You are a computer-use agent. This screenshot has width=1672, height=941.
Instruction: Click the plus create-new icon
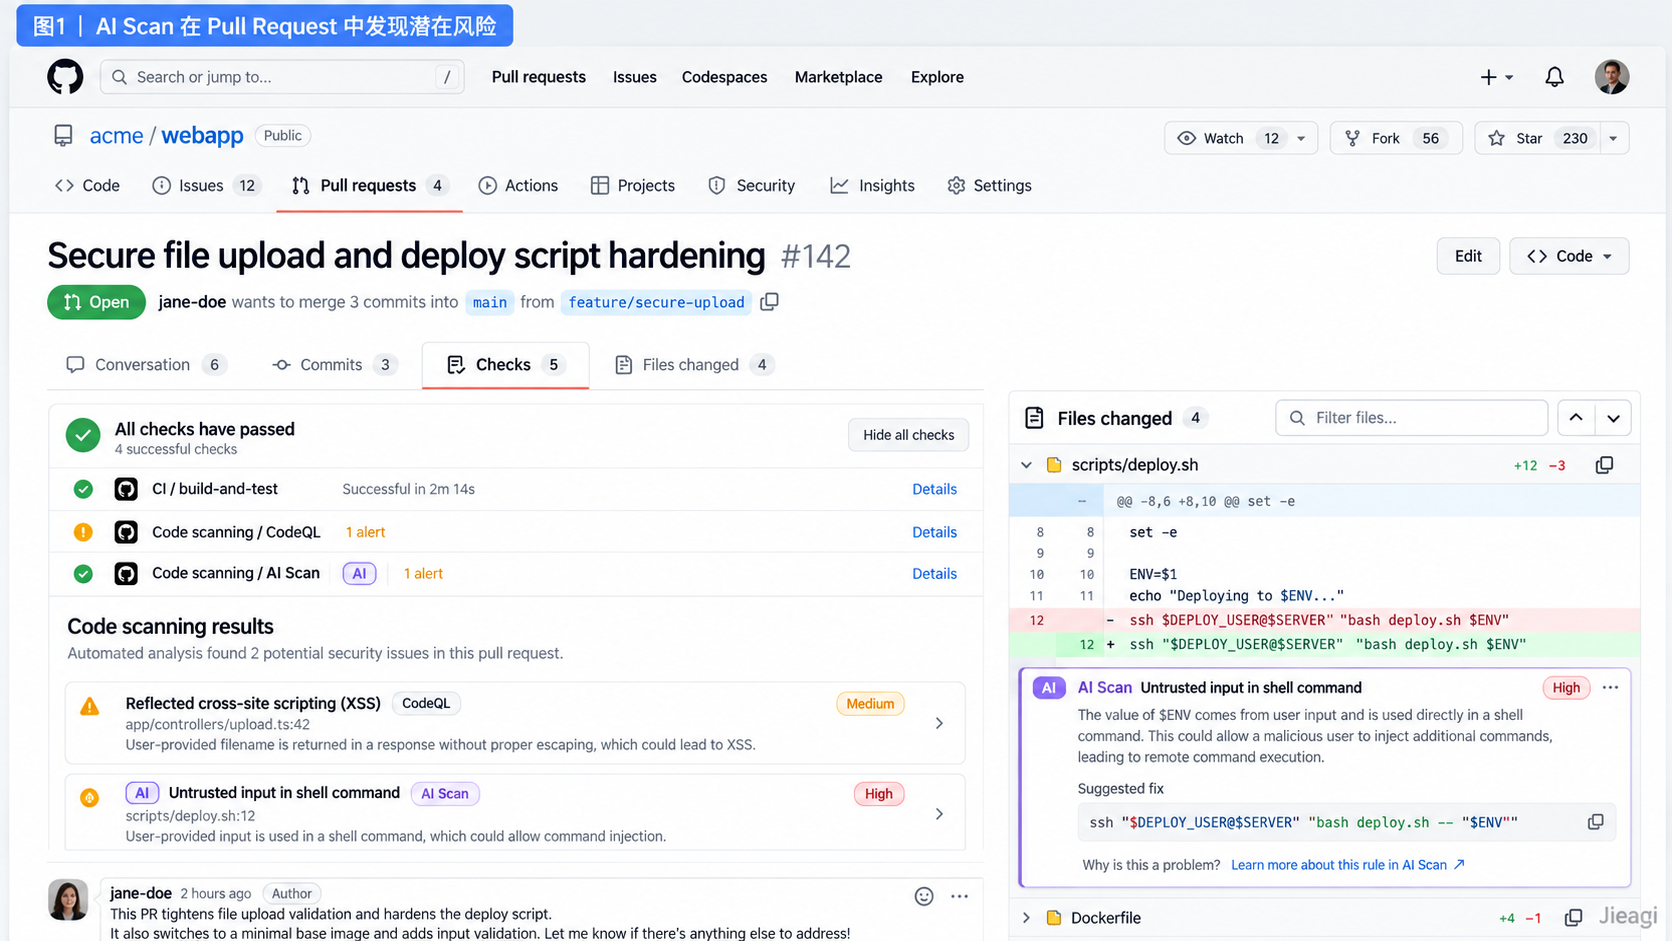pos(1489,77)
